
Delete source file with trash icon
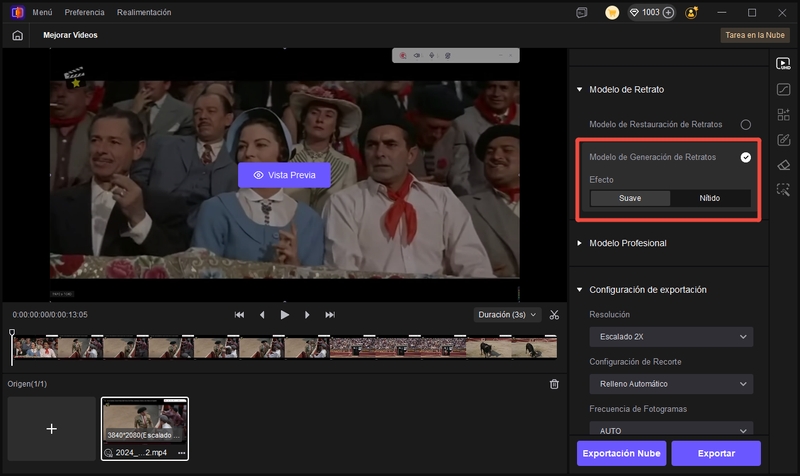(554, 384)
